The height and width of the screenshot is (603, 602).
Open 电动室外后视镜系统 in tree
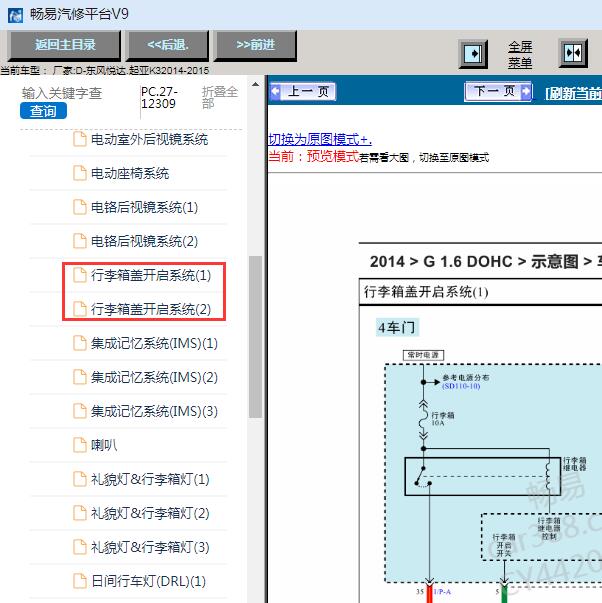coord(149,139)
